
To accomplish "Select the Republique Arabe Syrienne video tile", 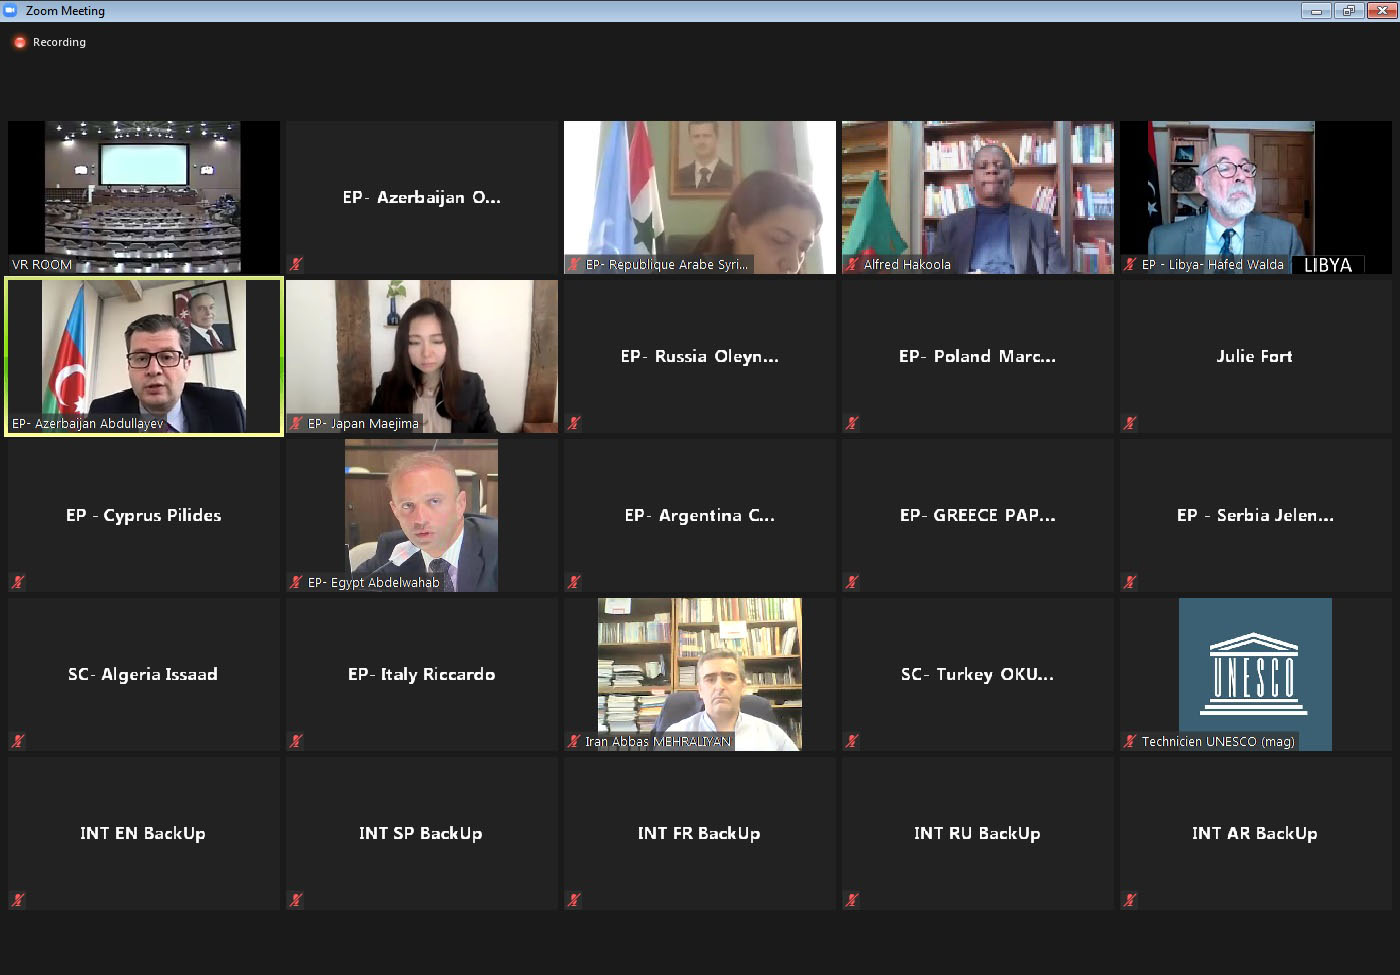I will click(700, 197).
